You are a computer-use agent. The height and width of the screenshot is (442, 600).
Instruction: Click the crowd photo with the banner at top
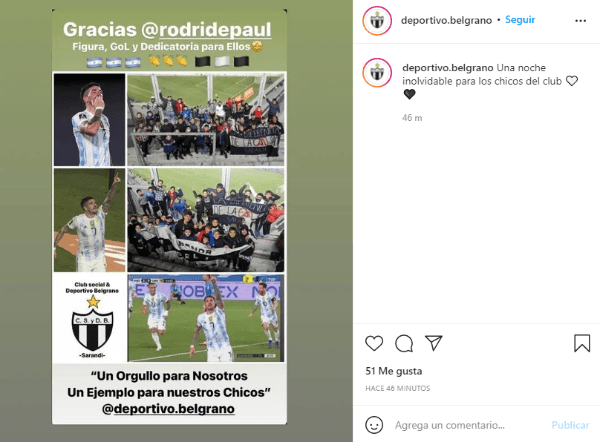pyautogui.click(x=206, y=120)
